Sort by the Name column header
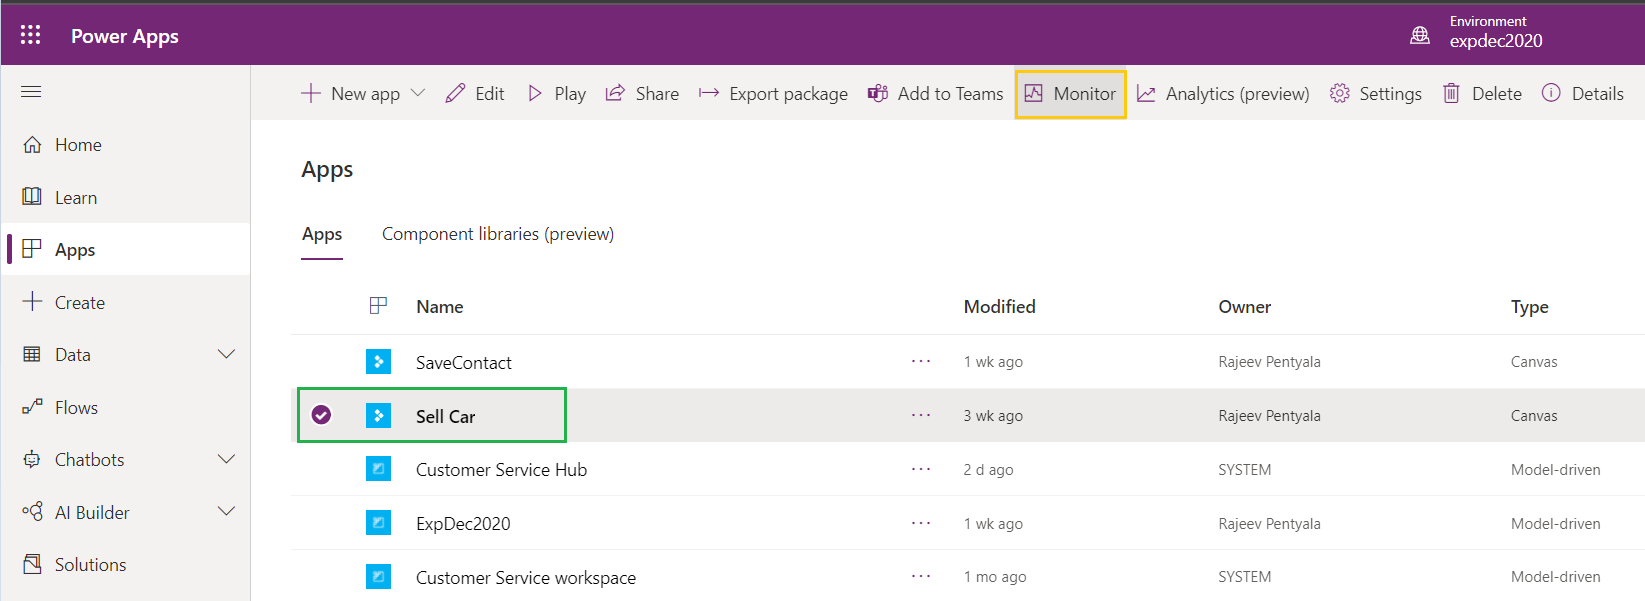Screen dimensions: 1645x601 tap(440, 307)
